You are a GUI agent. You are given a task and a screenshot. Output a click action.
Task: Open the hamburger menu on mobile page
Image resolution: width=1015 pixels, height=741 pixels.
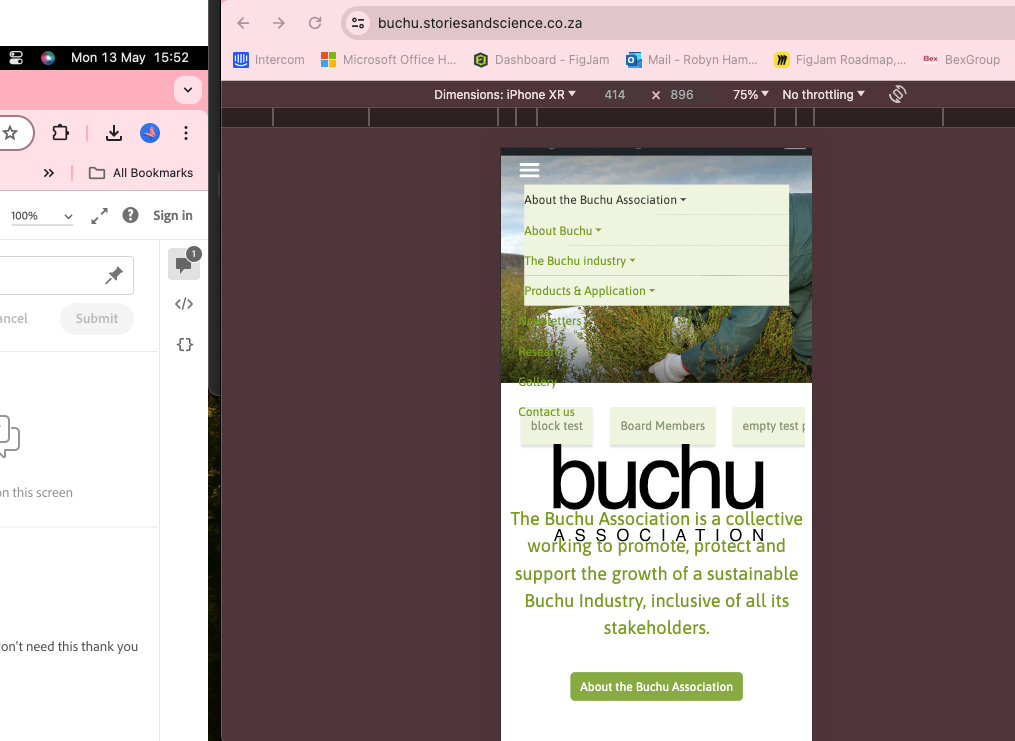[529, 170]
